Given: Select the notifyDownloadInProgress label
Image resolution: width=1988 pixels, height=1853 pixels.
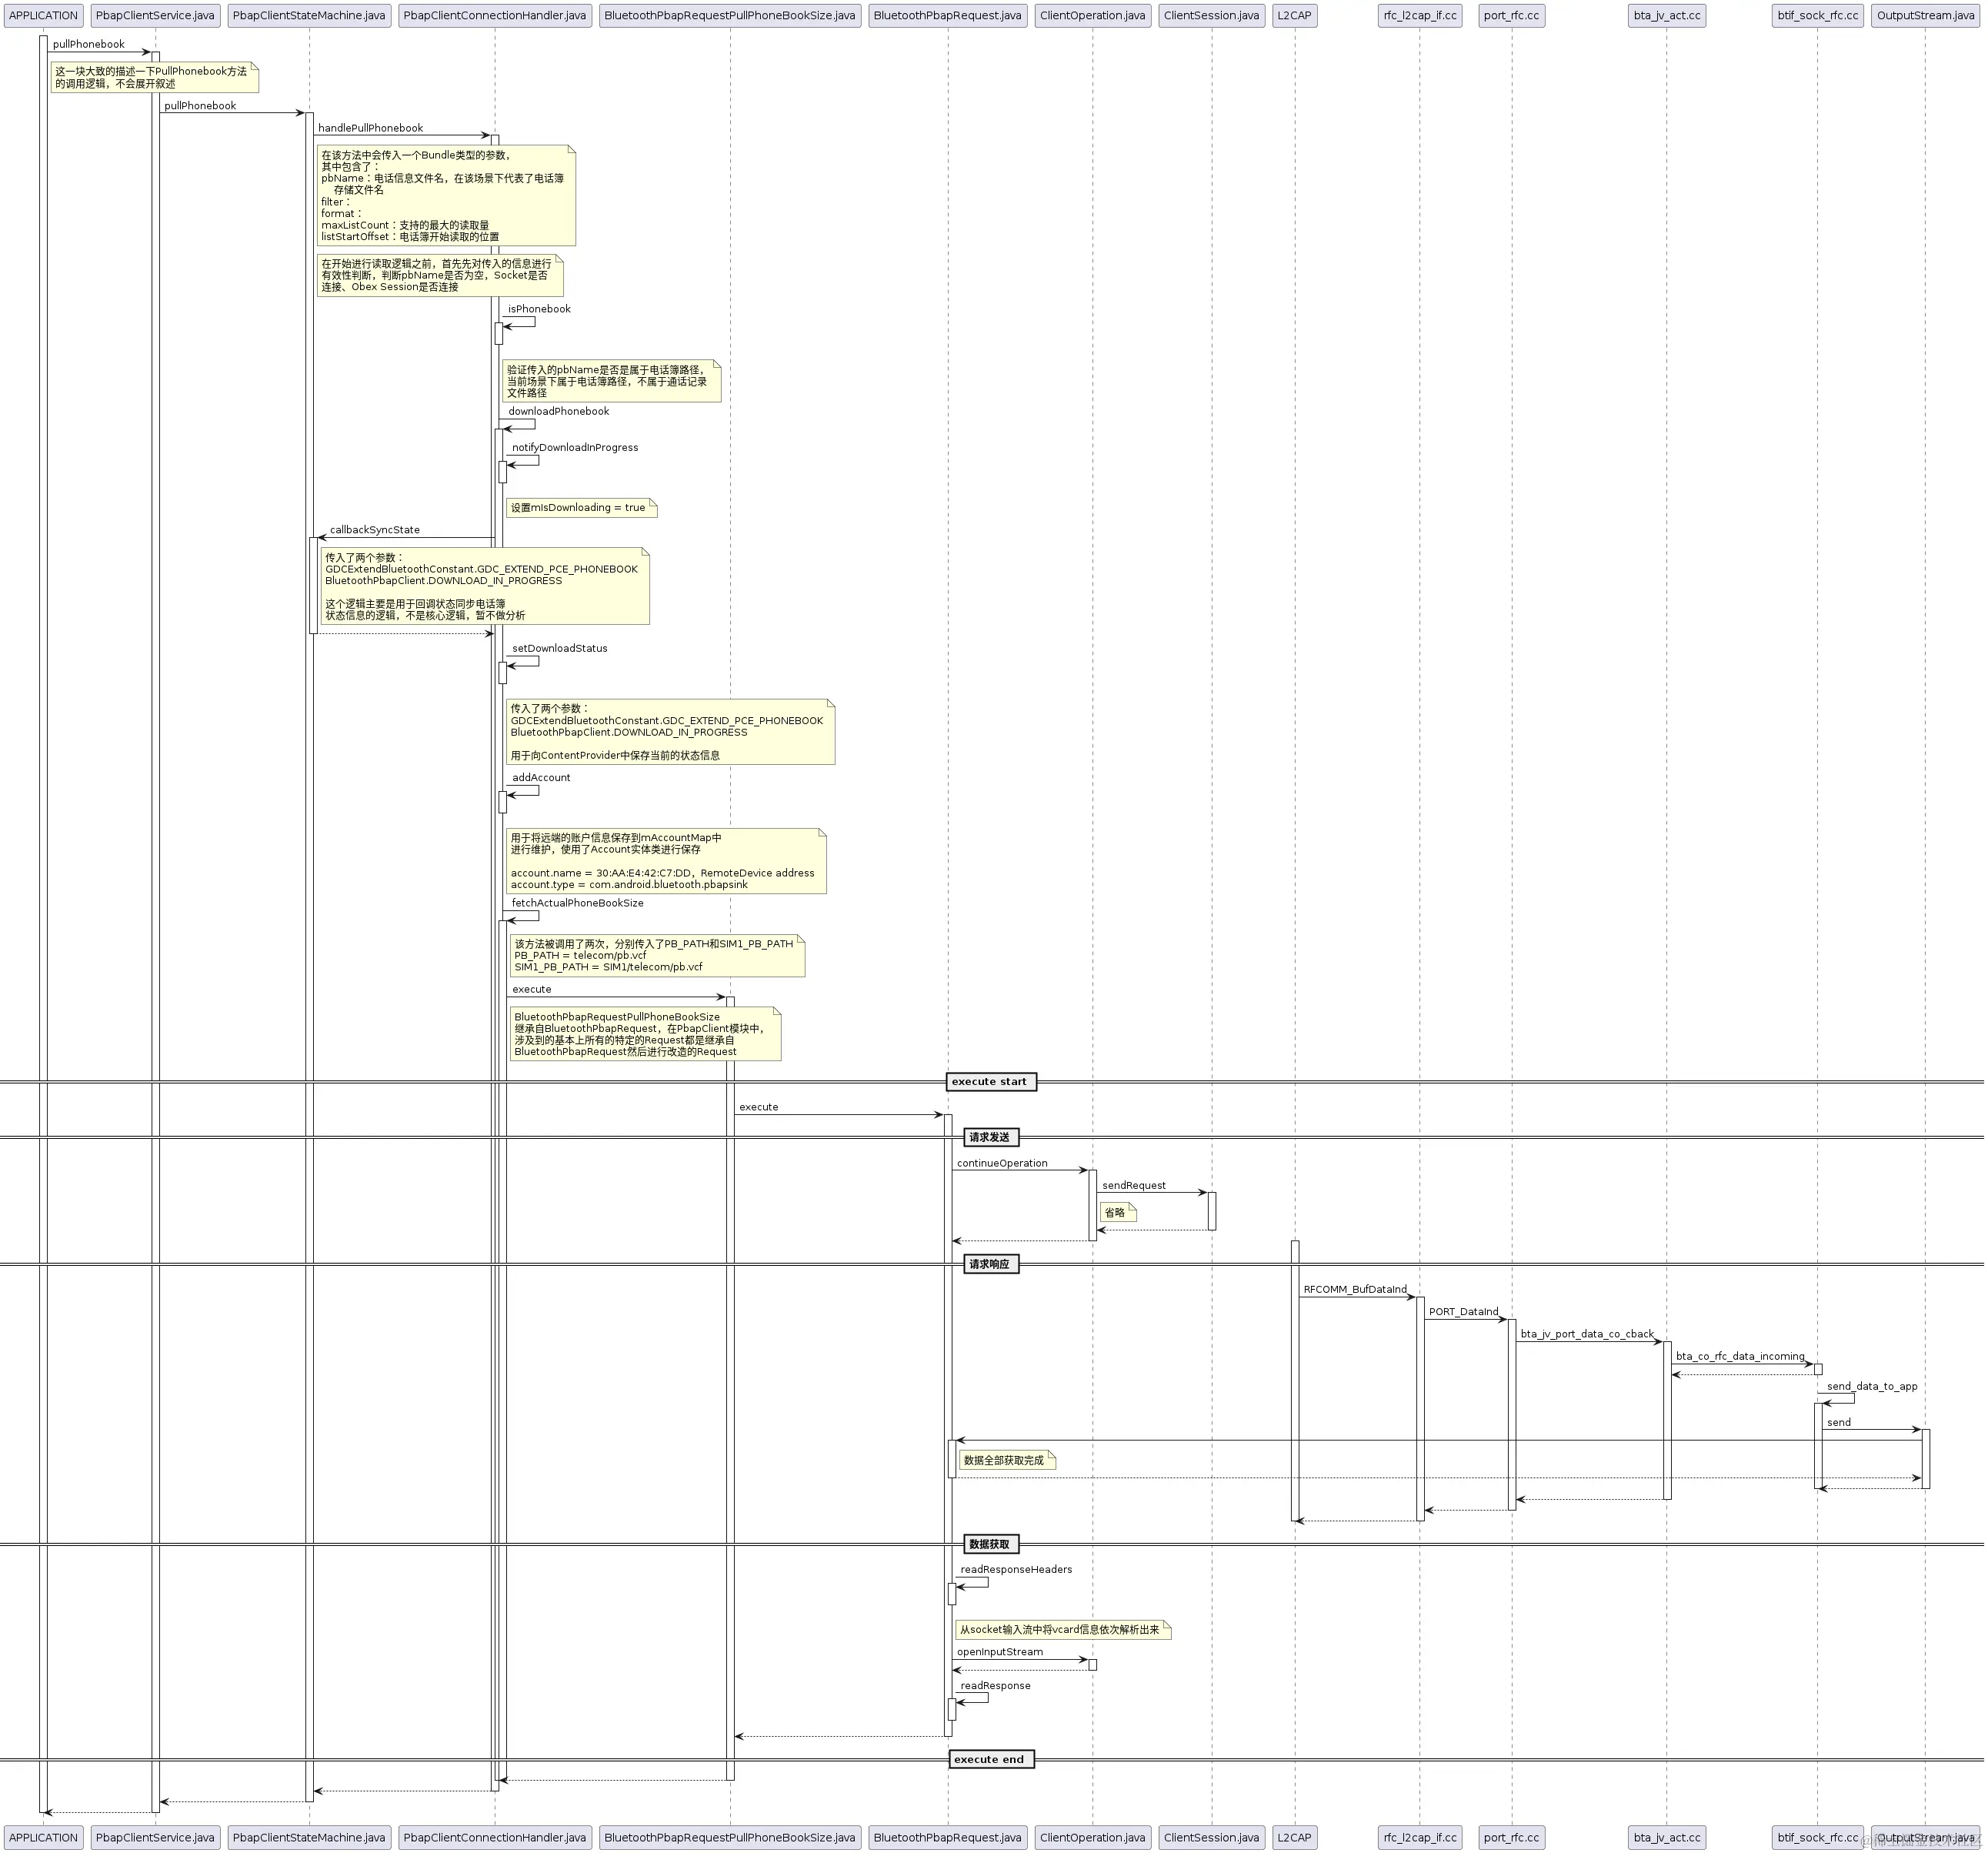Looking at the screenshot, I should tap(575, 448).
